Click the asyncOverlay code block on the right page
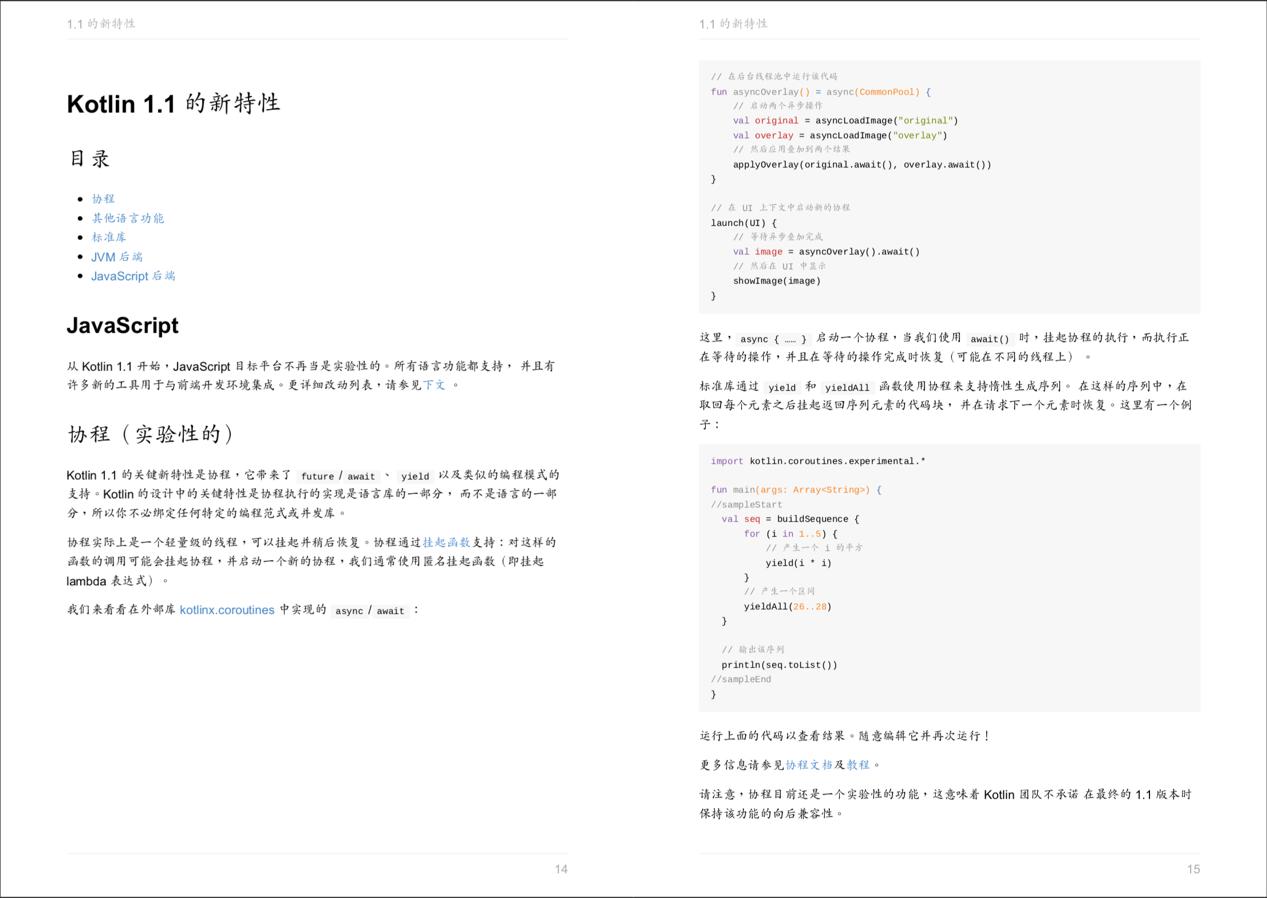 pyautogui.click(x=950, y=185)
